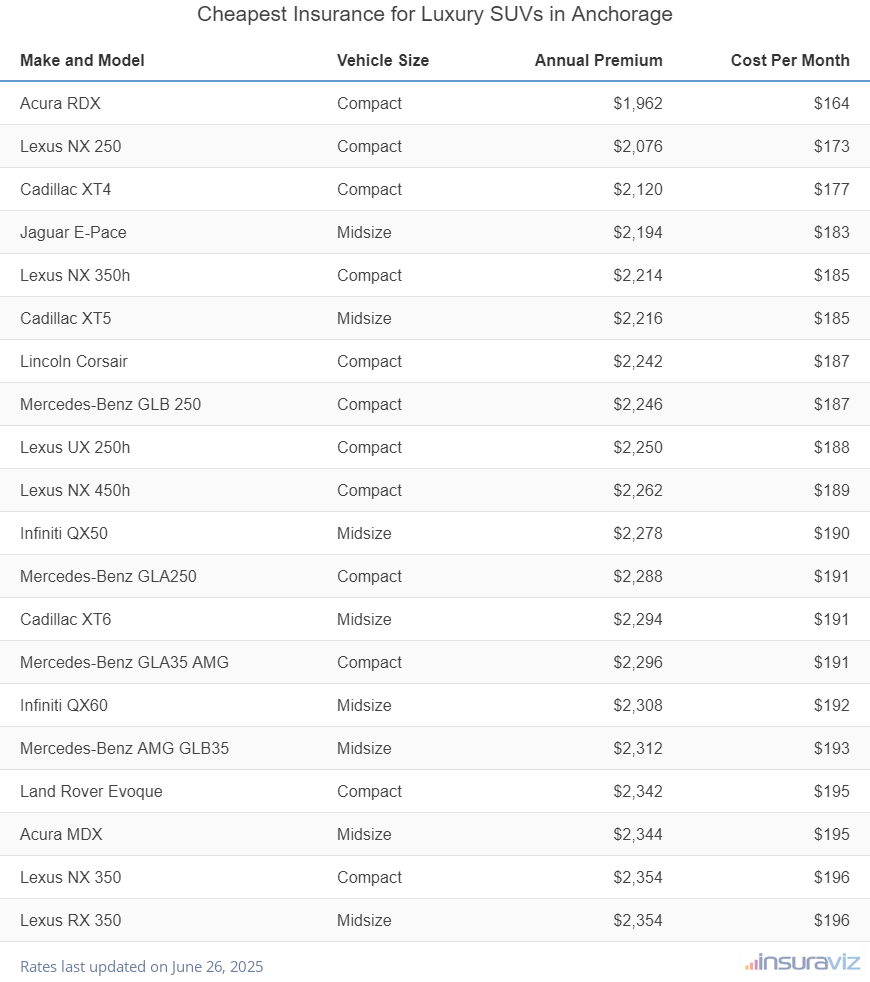Select the Jaguar E-Pace row
This screenshot has width=870, height=982.
73,232
